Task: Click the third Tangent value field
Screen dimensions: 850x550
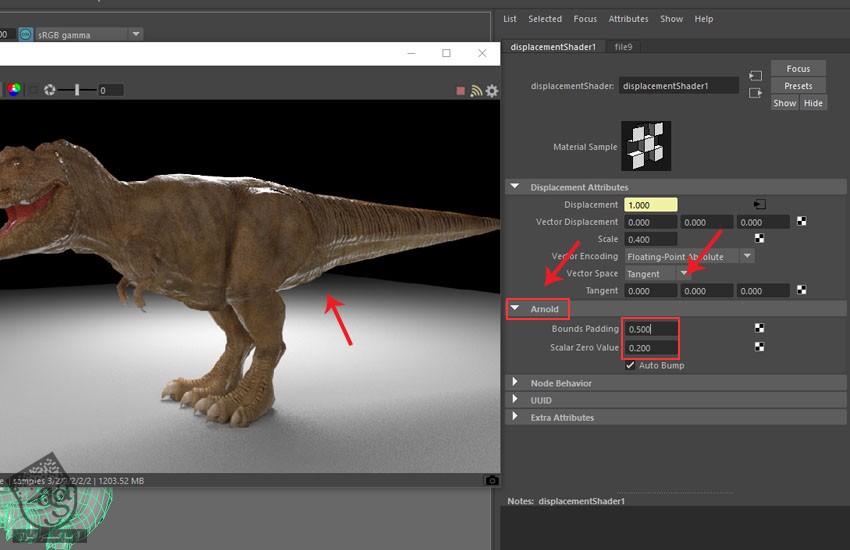Action: (x=763, y=291)
